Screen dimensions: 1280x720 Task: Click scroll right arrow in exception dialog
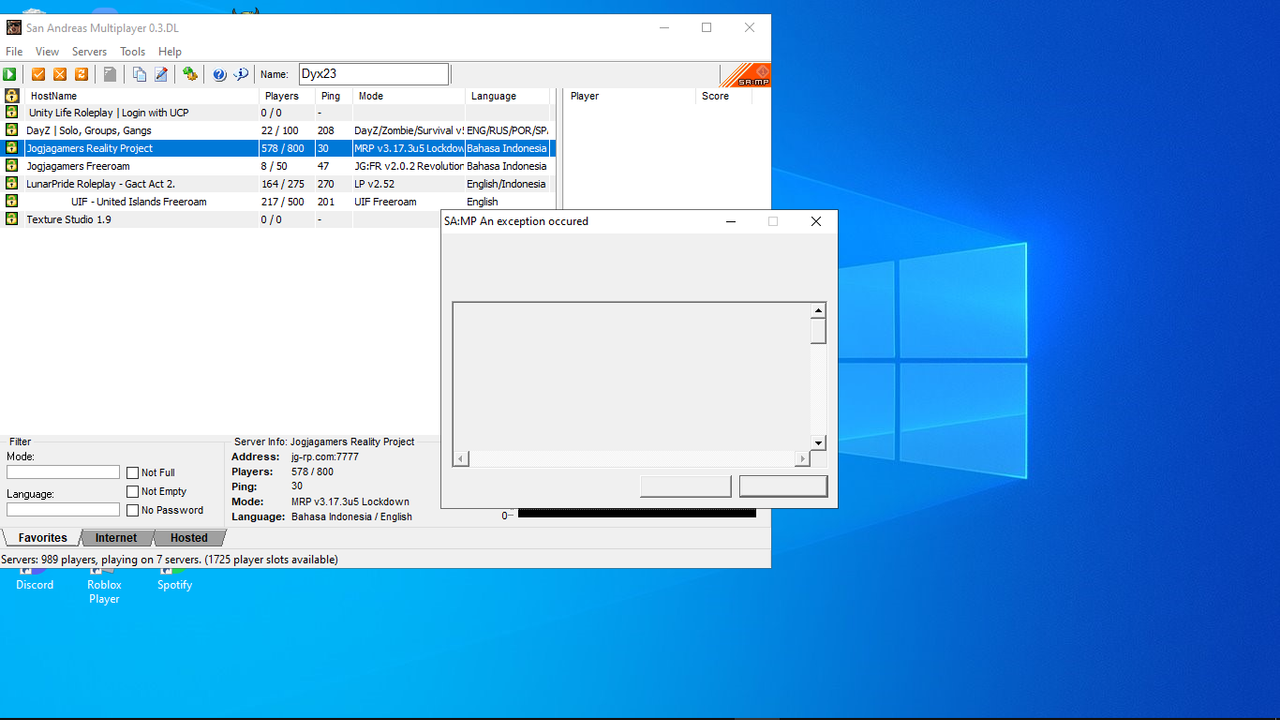802,458
